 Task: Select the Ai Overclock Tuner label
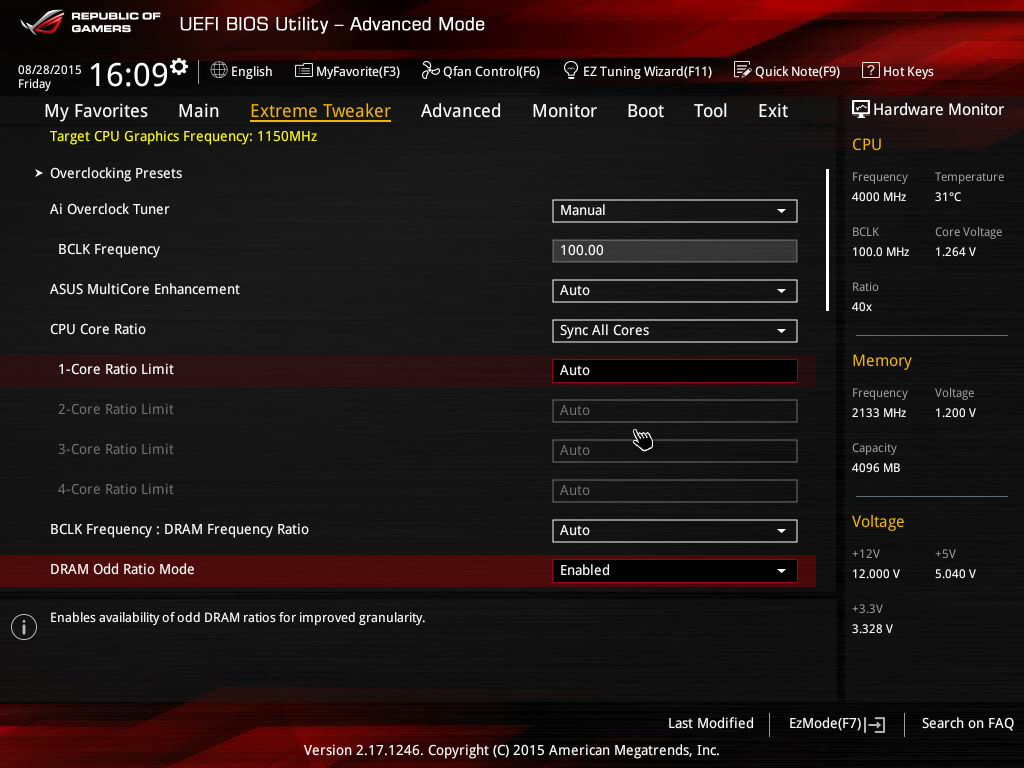coord(110,209)
